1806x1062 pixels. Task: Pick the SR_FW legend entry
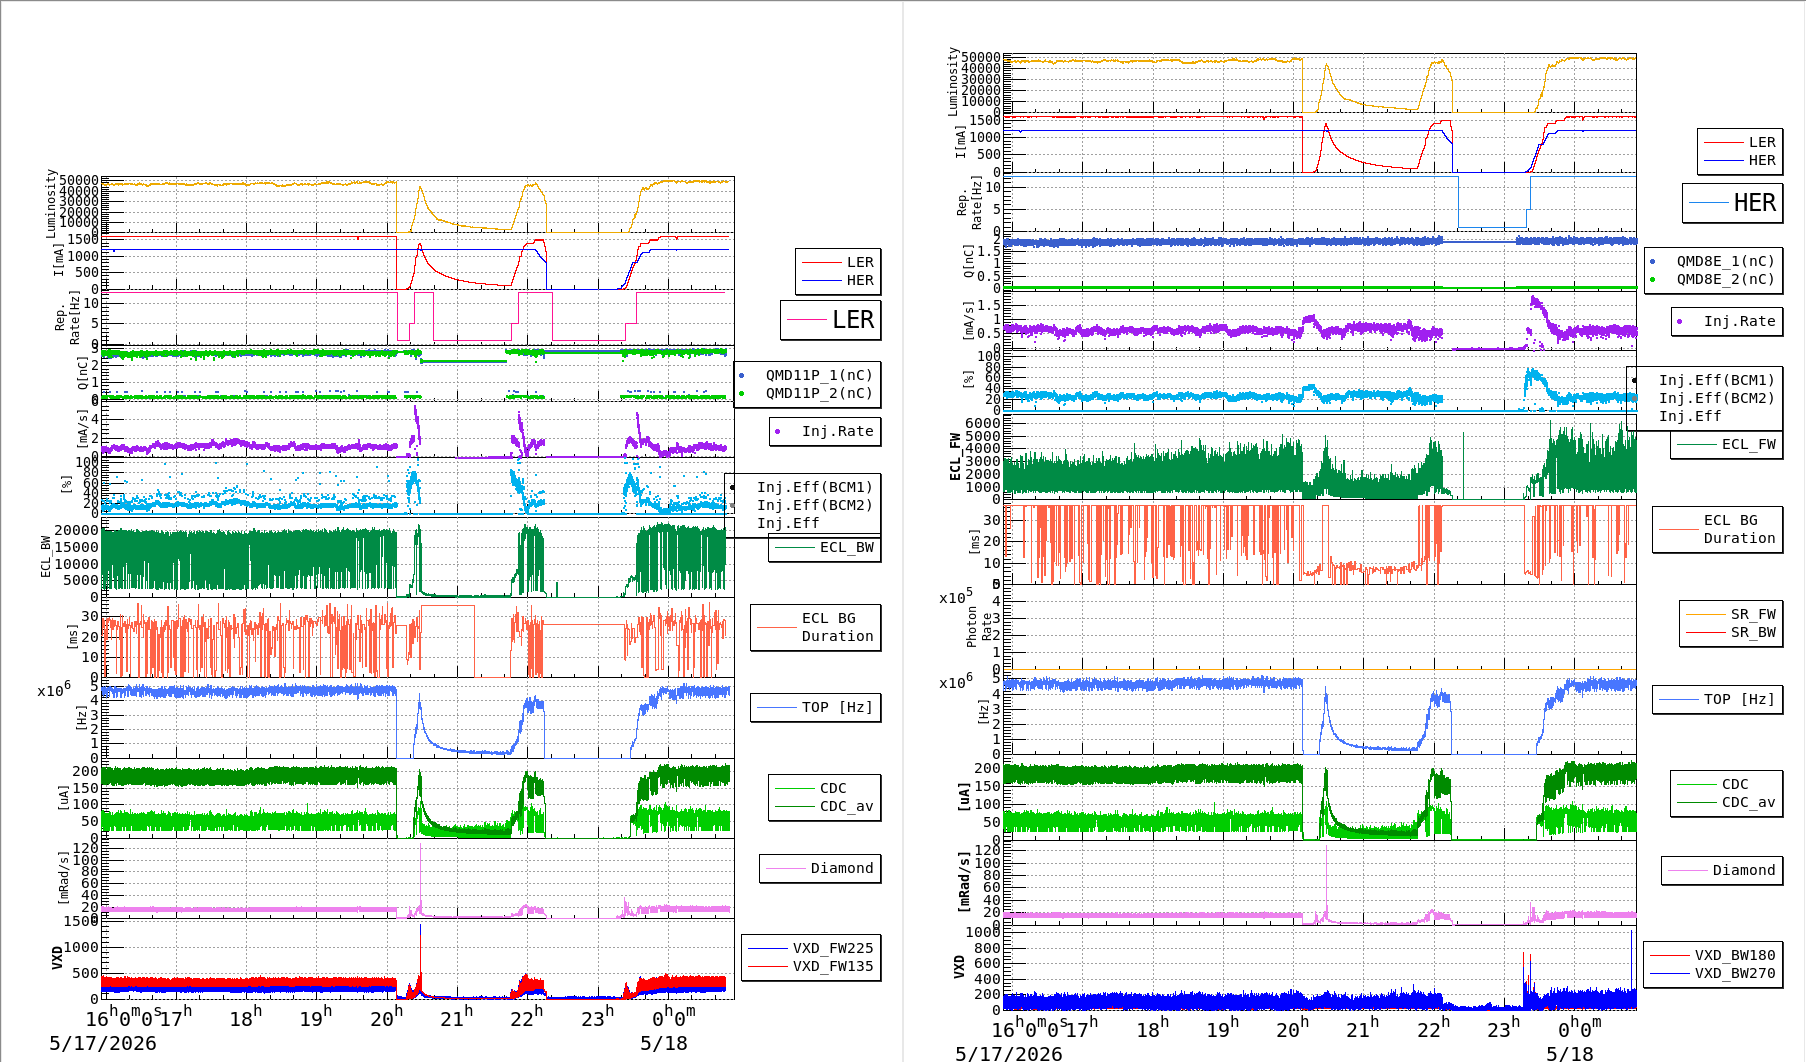pyautogui.click(x=1753, y=614)
